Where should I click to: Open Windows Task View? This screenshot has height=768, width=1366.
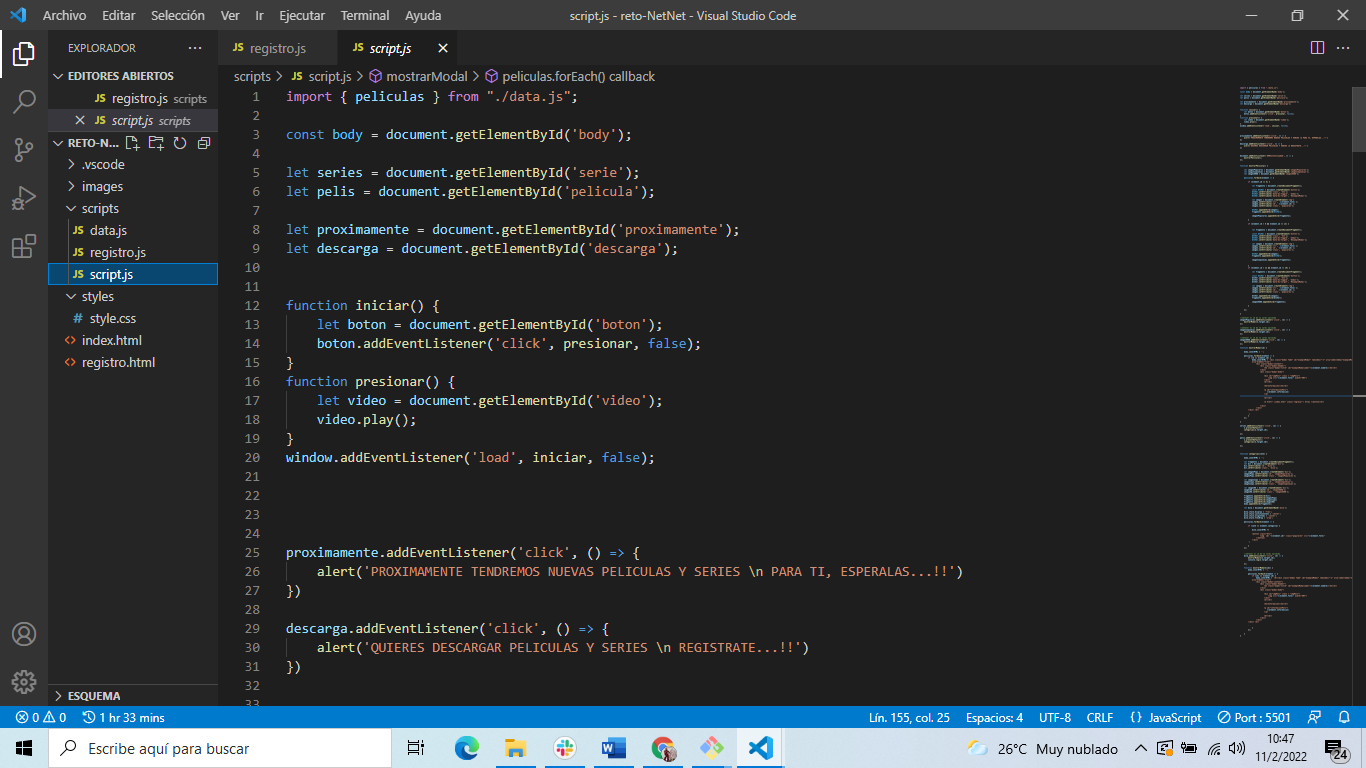pos(416,748)
